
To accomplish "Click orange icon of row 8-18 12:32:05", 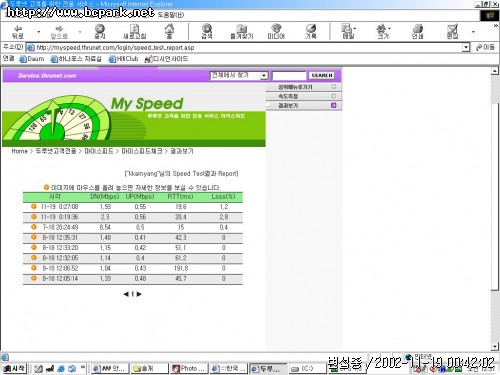I will click(x=34, y=258).
